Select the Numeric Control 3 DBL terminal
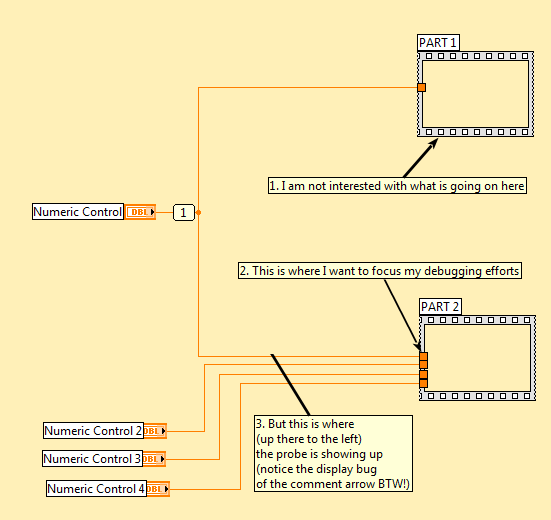The height and width of the screenshot is (520, 551). tap(154, 459)
